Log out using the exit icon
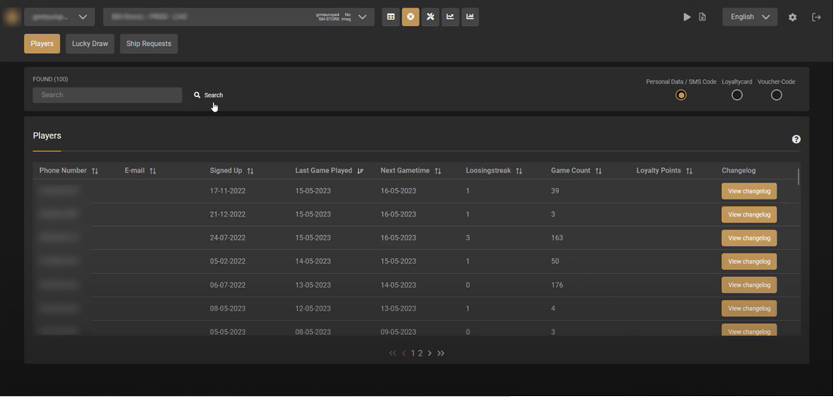The image size is (834, 398). (x=816, y=17)
